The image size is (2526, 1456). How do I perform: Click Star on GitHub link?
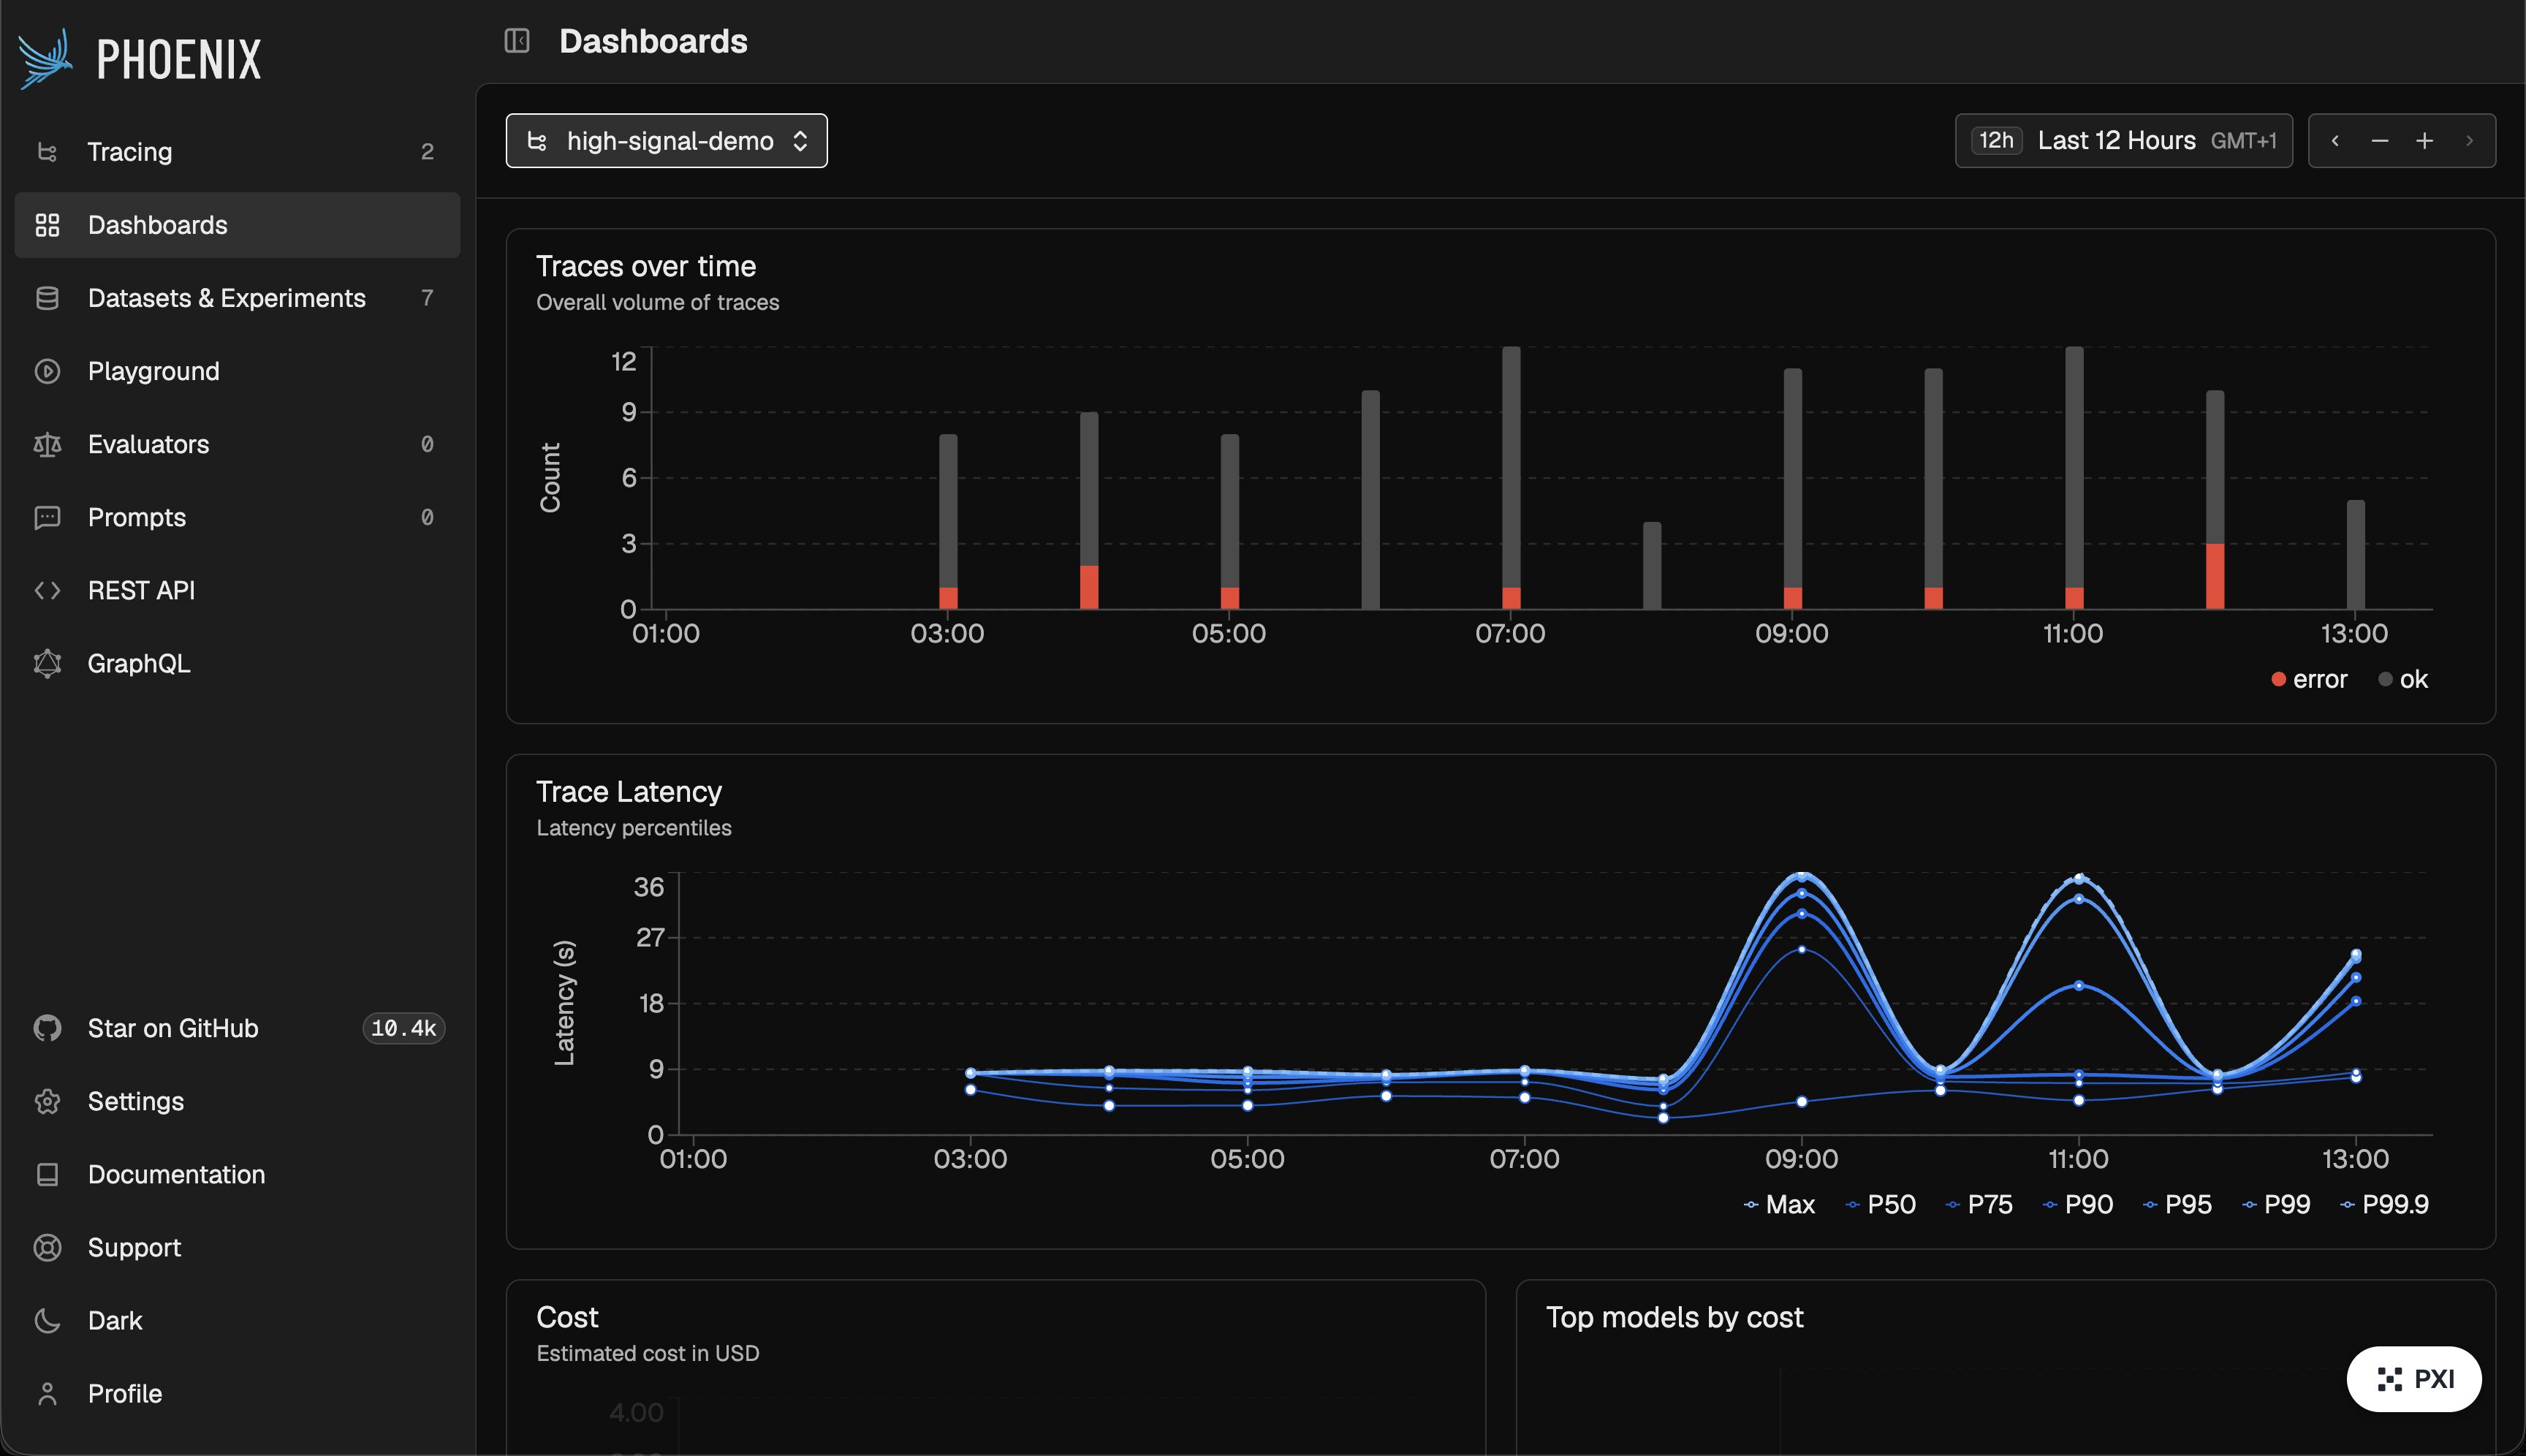click(x=237, y=1028)
